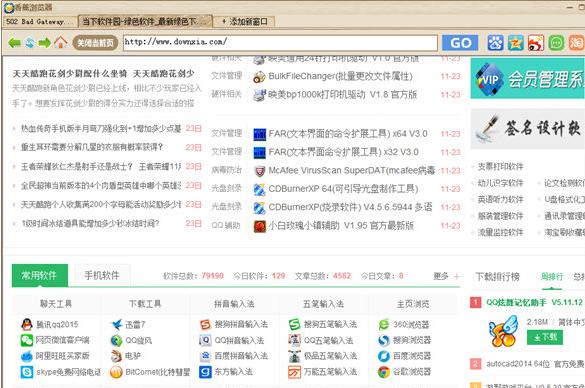585x388 pixels.
Task: Open QQ旋风 link
Action: [138, 340]
